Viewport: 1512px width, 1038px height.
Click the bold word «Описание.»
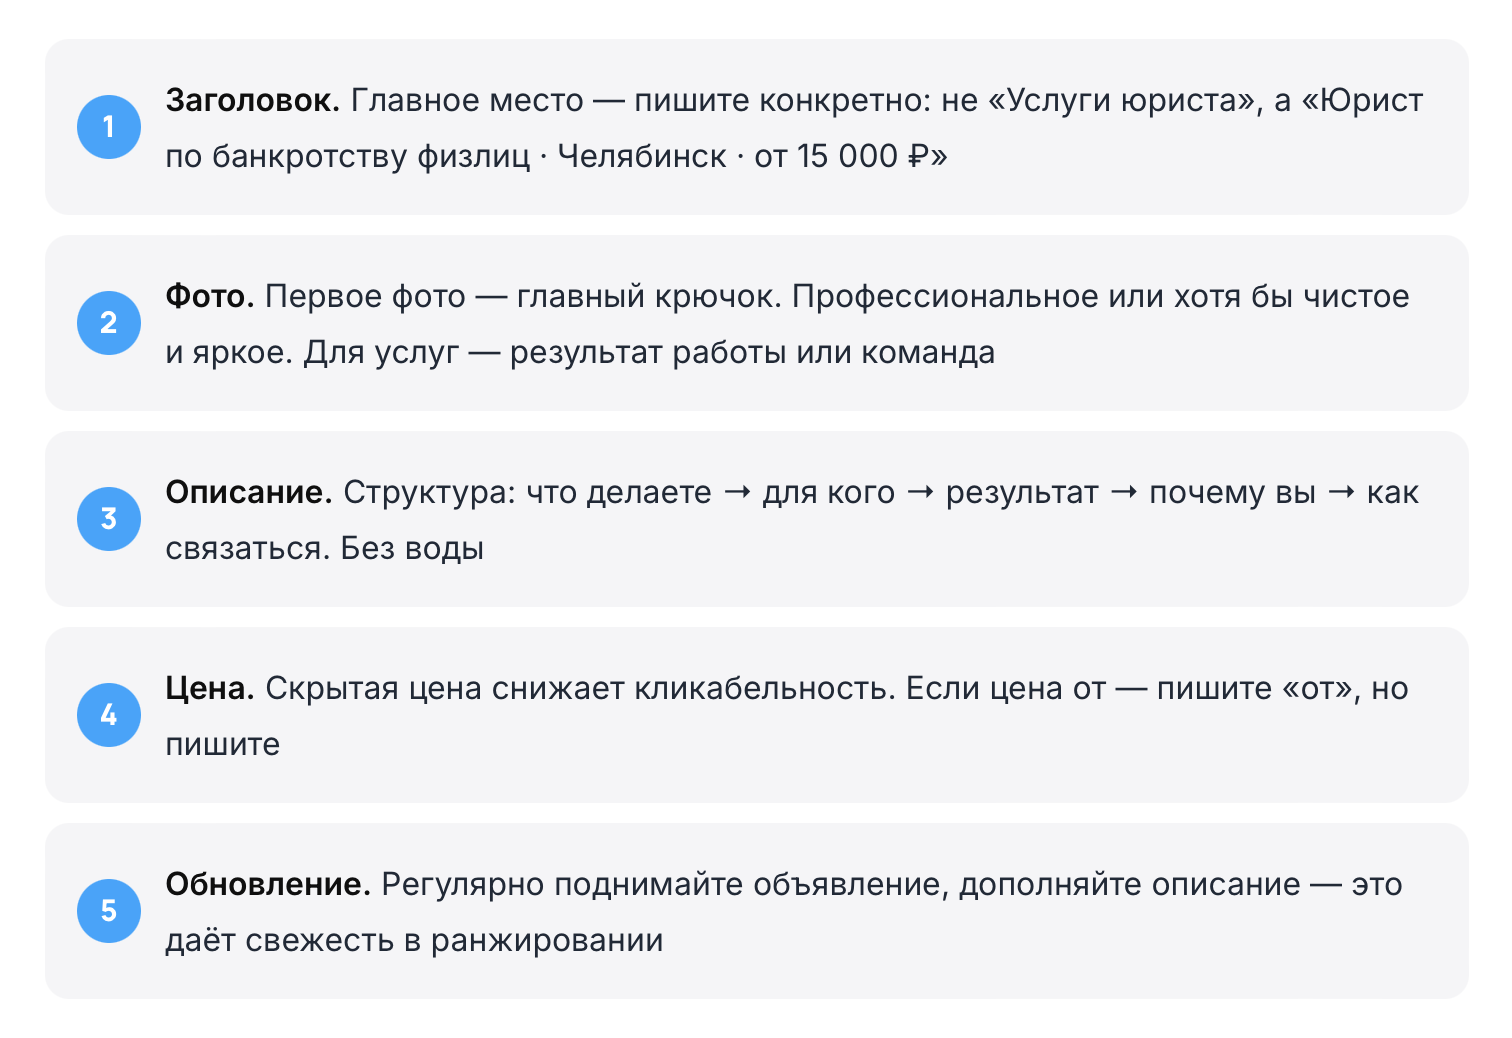pos(249,492)
